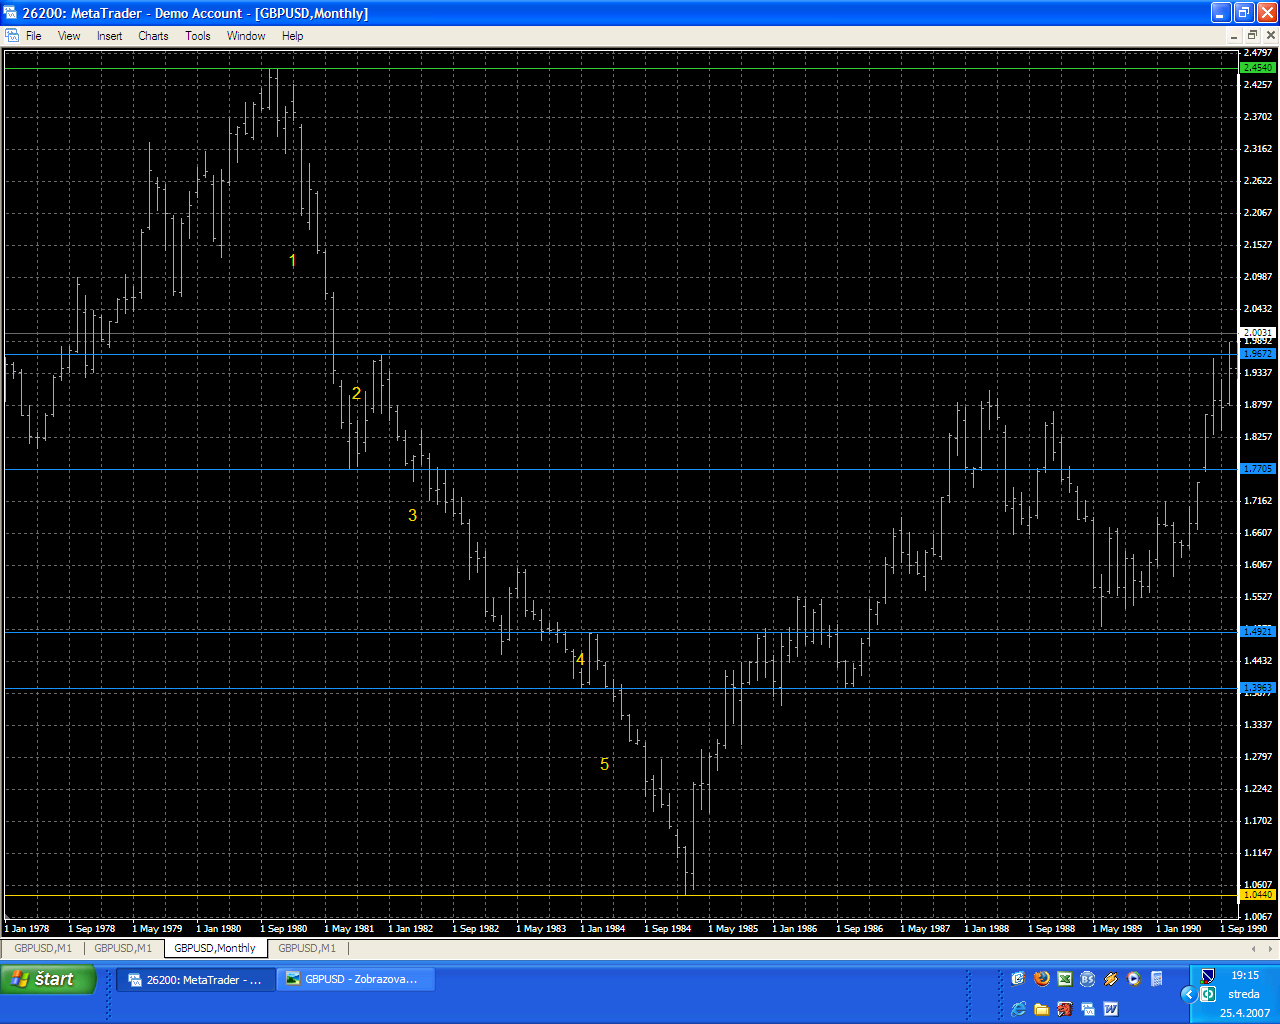The width and height of the screenshot is (1280, 1024).
Task: Restore the inner GBPUSD chart window
Action: (1252, 35)
